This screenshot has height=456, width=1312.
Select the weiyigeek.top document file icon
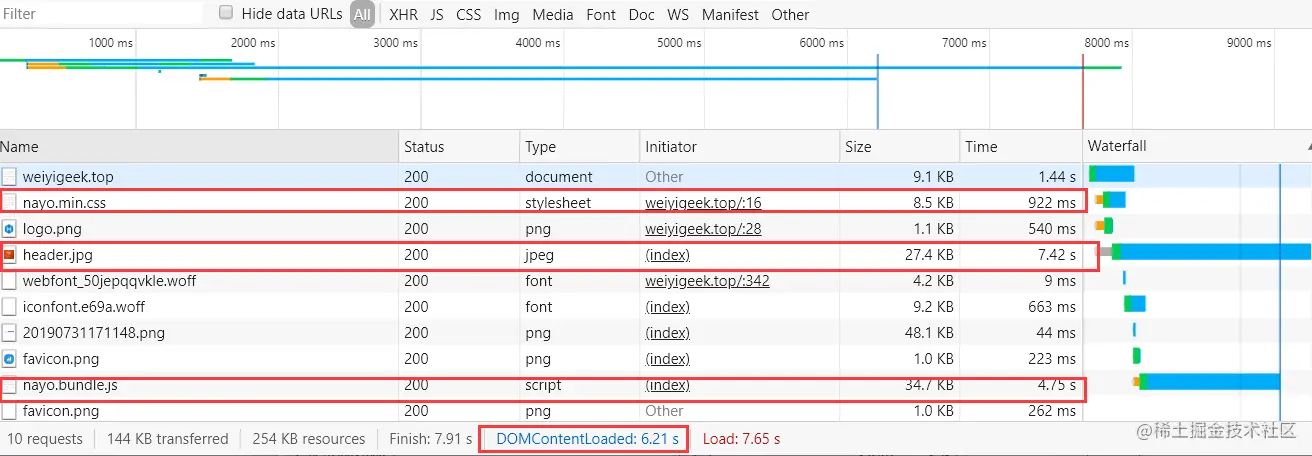(x=9, y=176)
